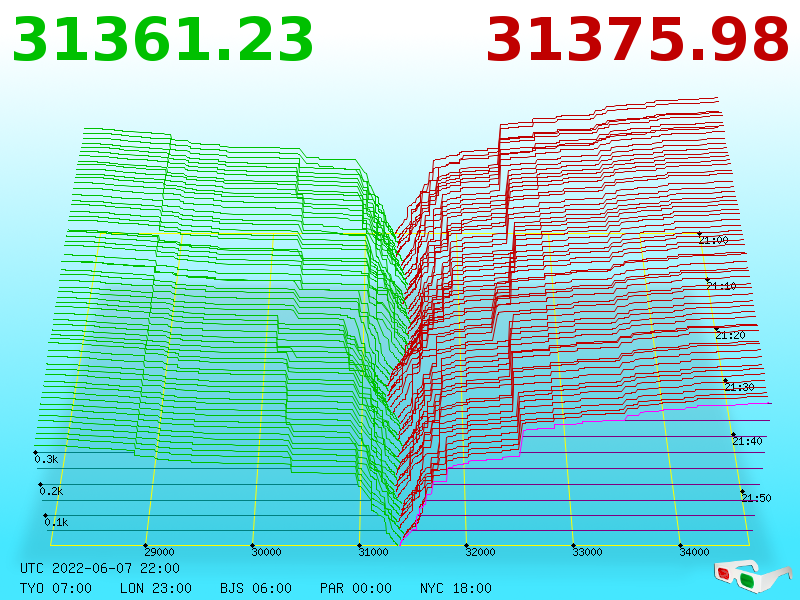800x600 pixels.
Task: Click the UTC 2022-06-07 22:00 timestamp
Action: pos(100,568)
